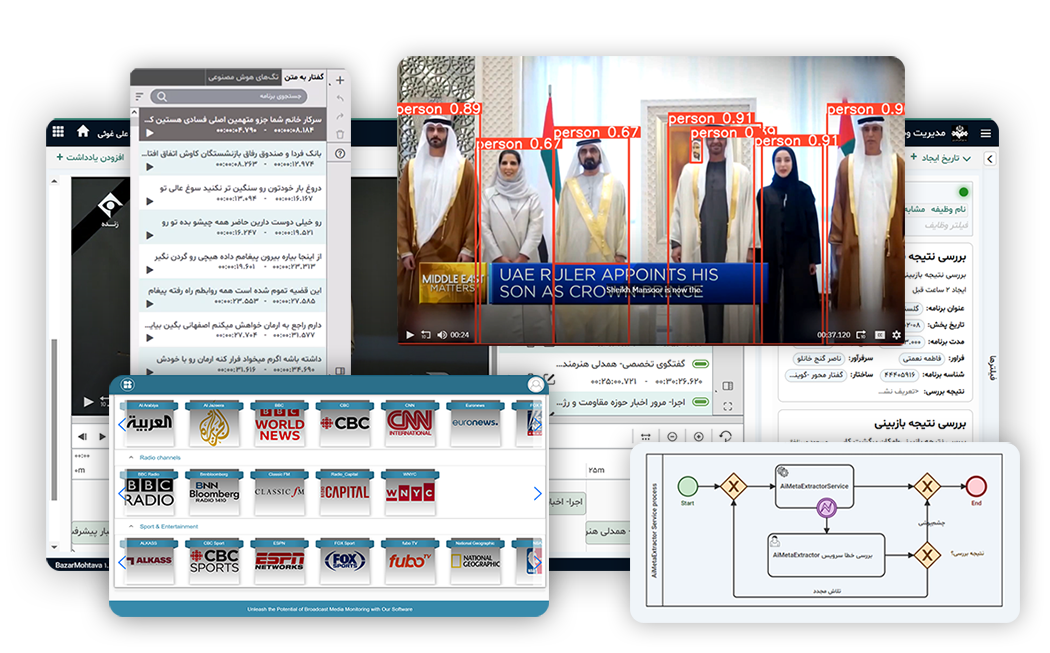This screenshot has width=1050, height=653.
Task: Click the جستجوی برنامه search field
Action: click(x=229, y=96)
